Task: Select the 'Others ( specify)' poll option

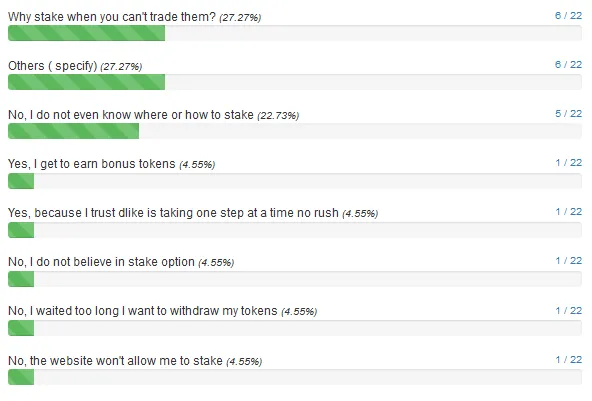Action: [52, 66]
